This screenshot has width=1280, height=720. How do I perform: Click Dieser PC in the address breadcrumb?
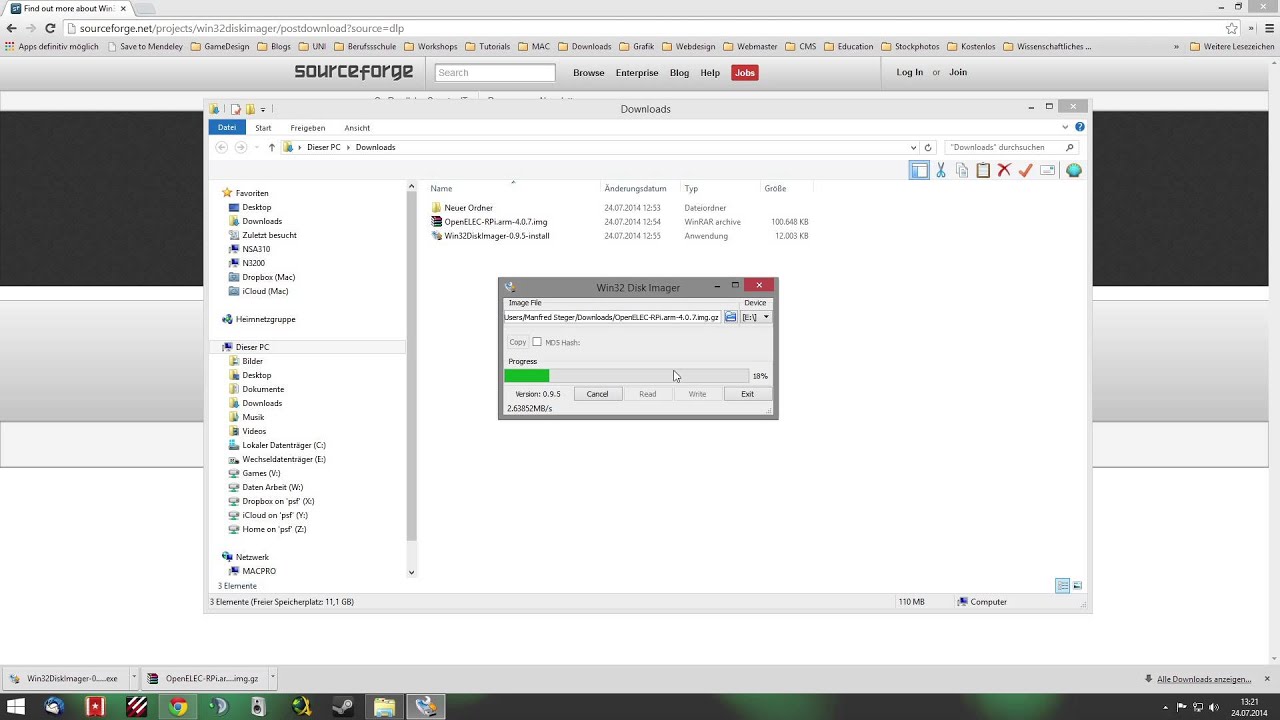(x=323, y=147)
